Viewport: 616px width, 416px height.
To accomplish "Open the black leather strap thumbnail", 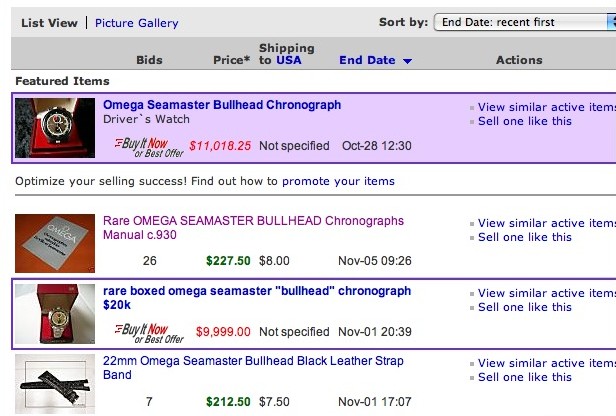I will tap(55, 384).
